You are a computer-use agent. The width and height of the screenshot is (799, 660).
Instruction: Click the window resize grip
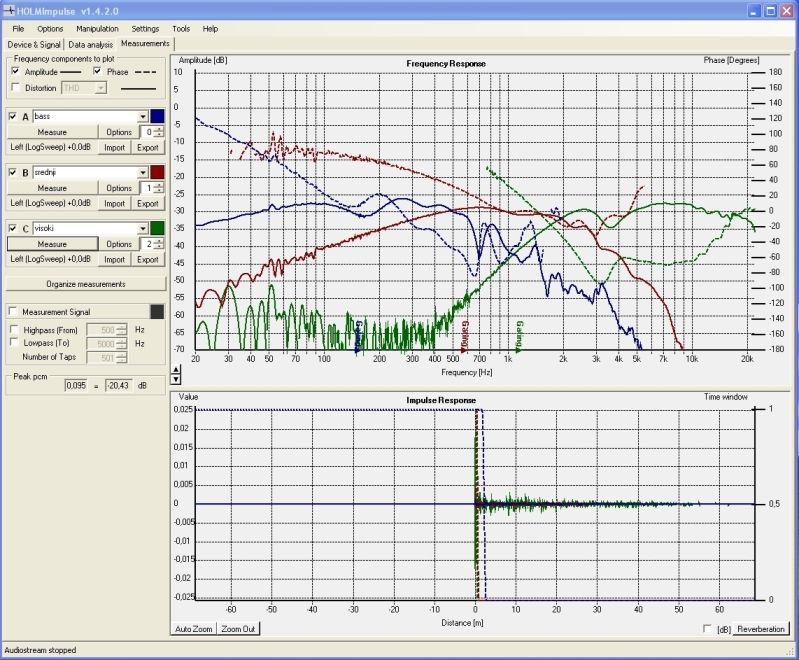click(791, 652)
